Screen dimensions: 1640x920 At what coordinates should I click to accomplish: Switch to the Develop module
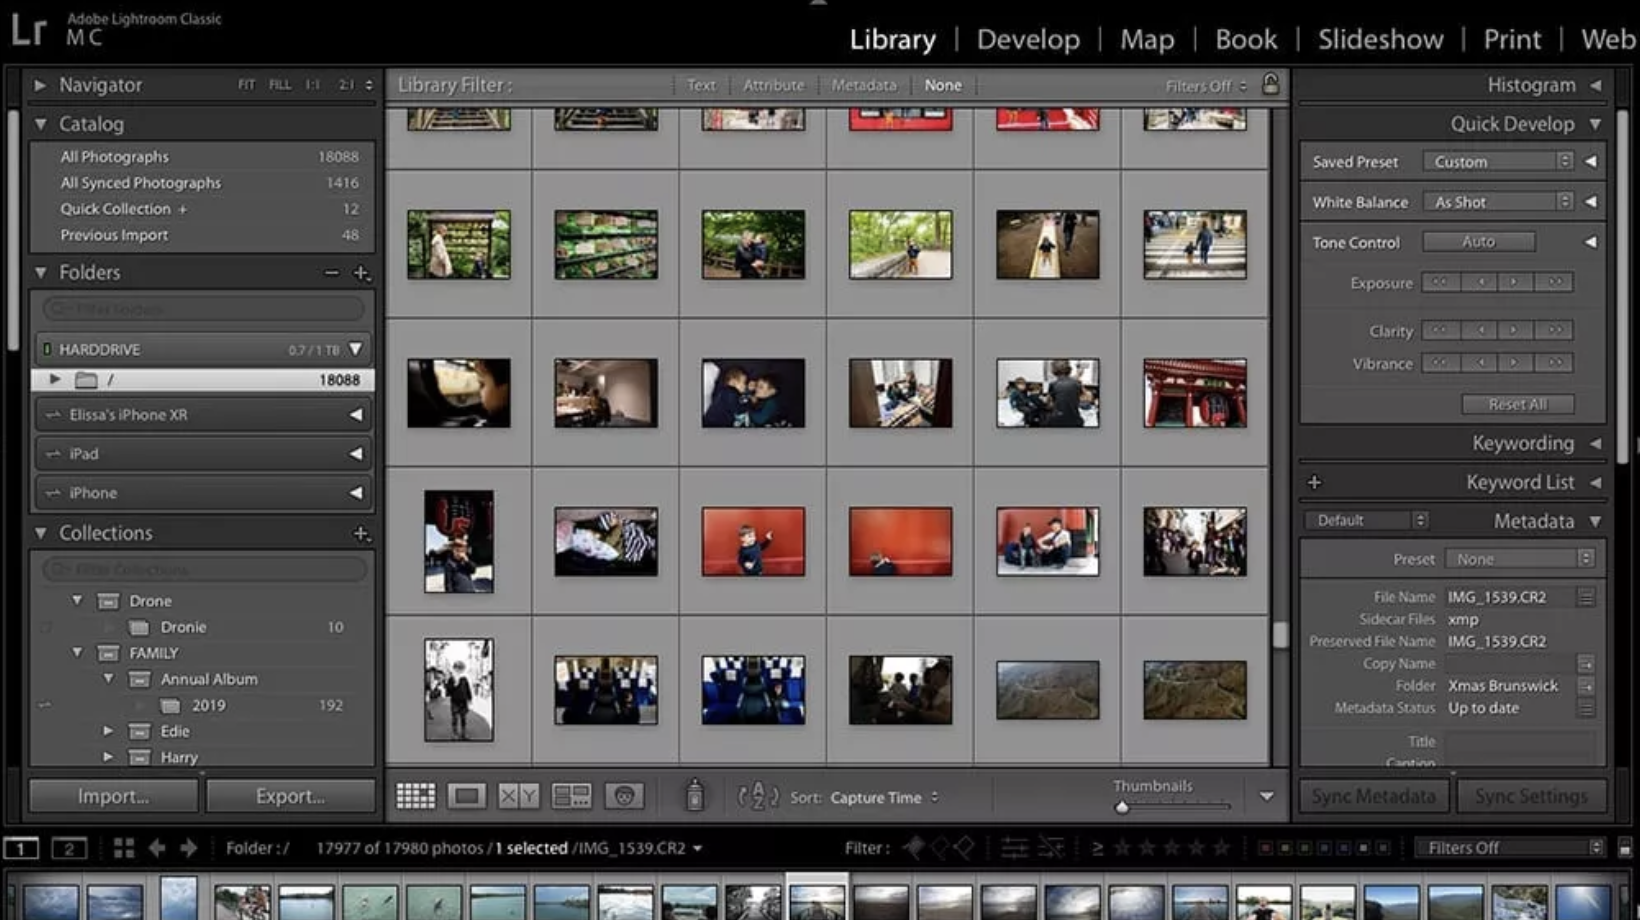click(x=1028, y=39)
